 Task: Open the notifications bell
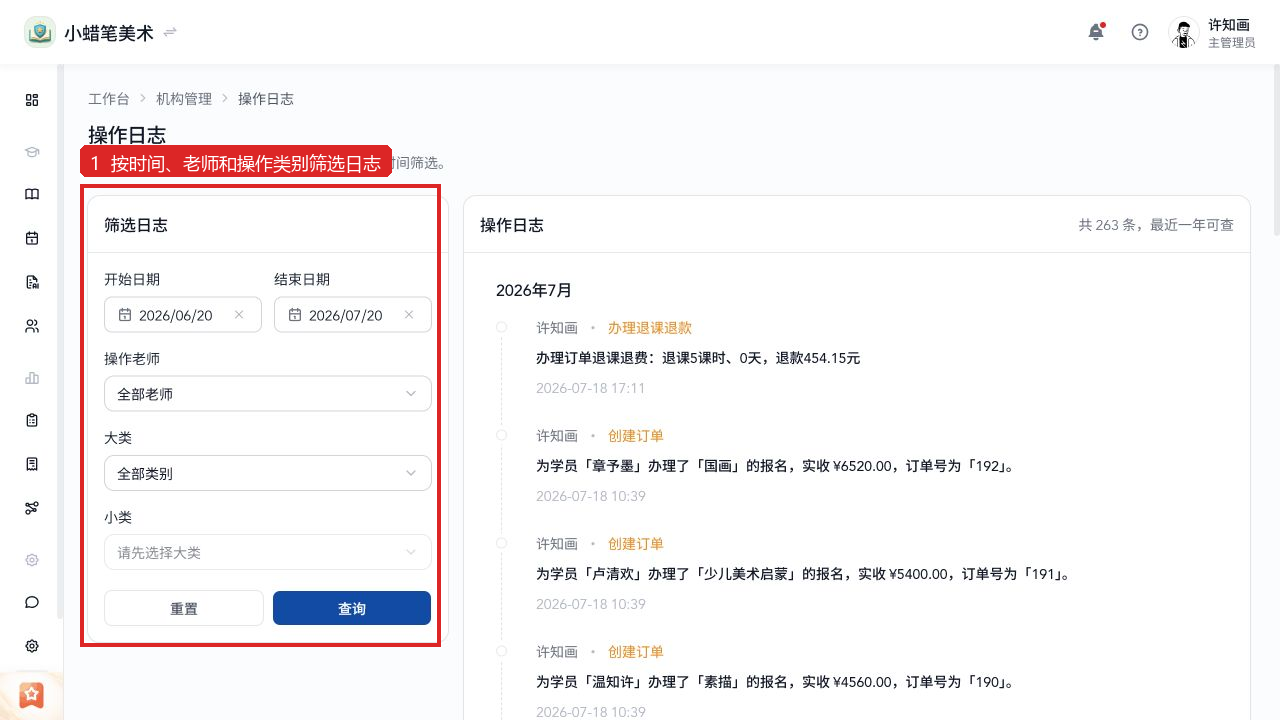coord(1096,32)
